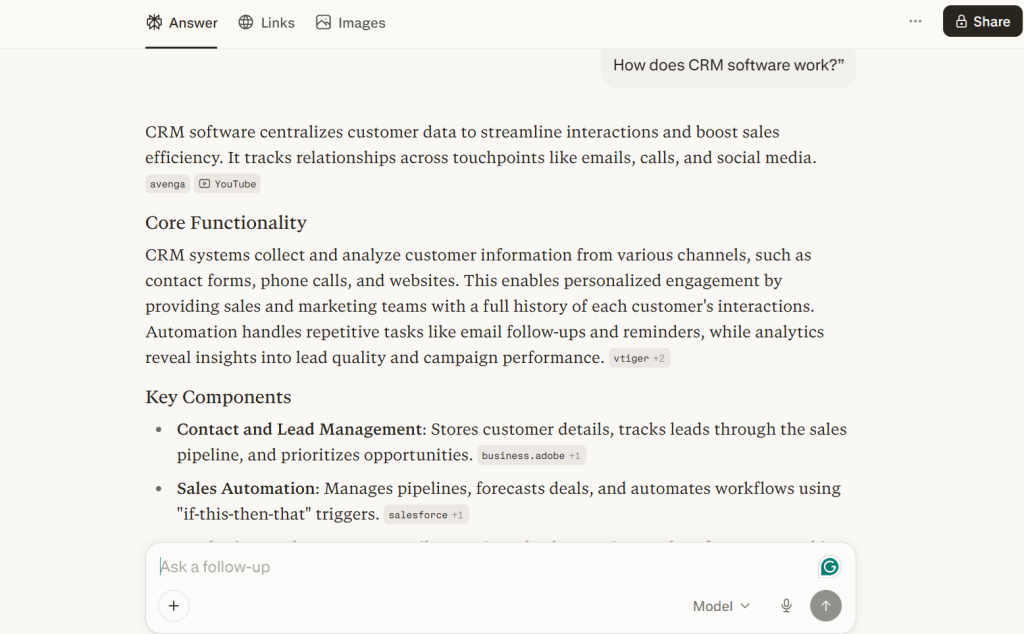Click the Ask a follow-up input field
This screenshot has width=1024, height=634.
(400, 566)
